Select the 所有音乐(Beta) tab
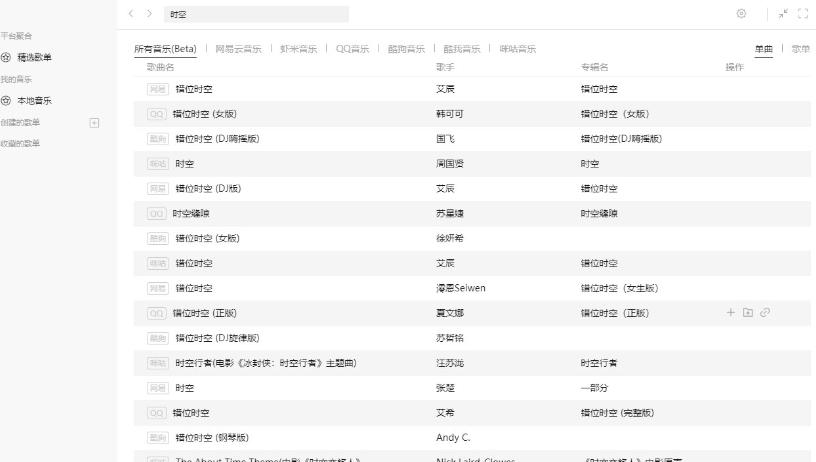 pyautogui.click(x=165, y=49)
